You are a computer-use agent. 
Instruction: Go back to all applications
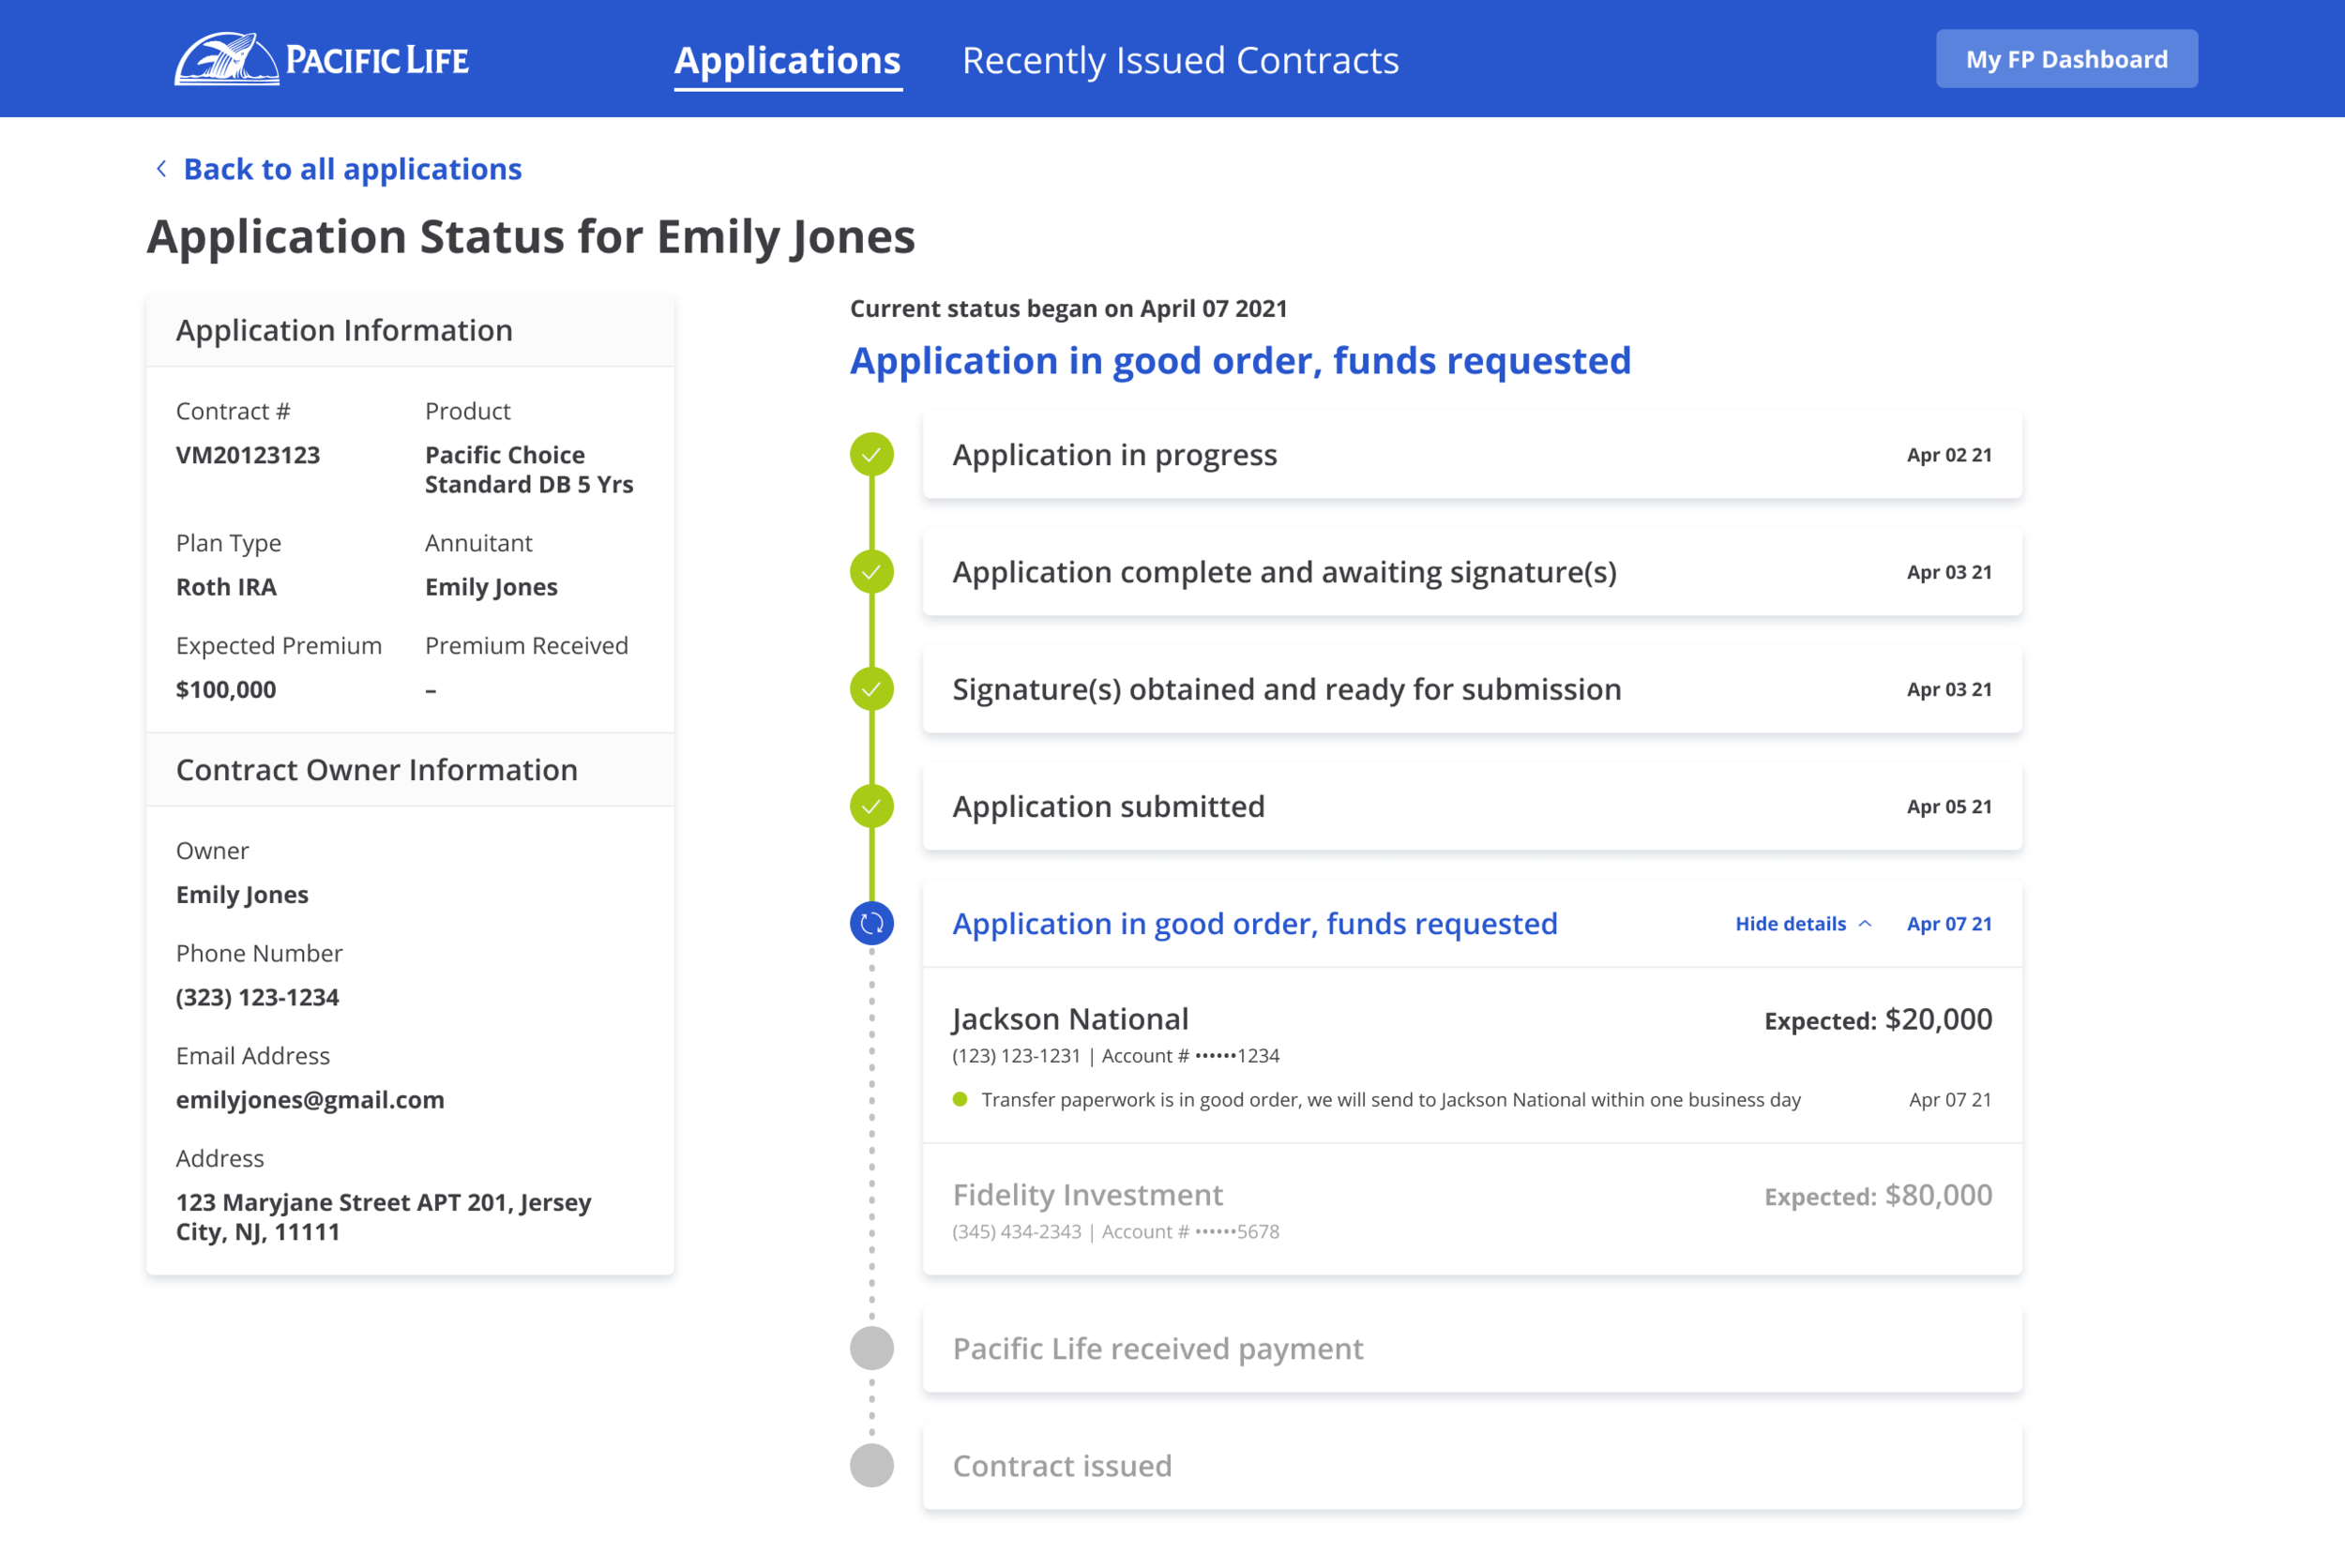pos(352,169)
